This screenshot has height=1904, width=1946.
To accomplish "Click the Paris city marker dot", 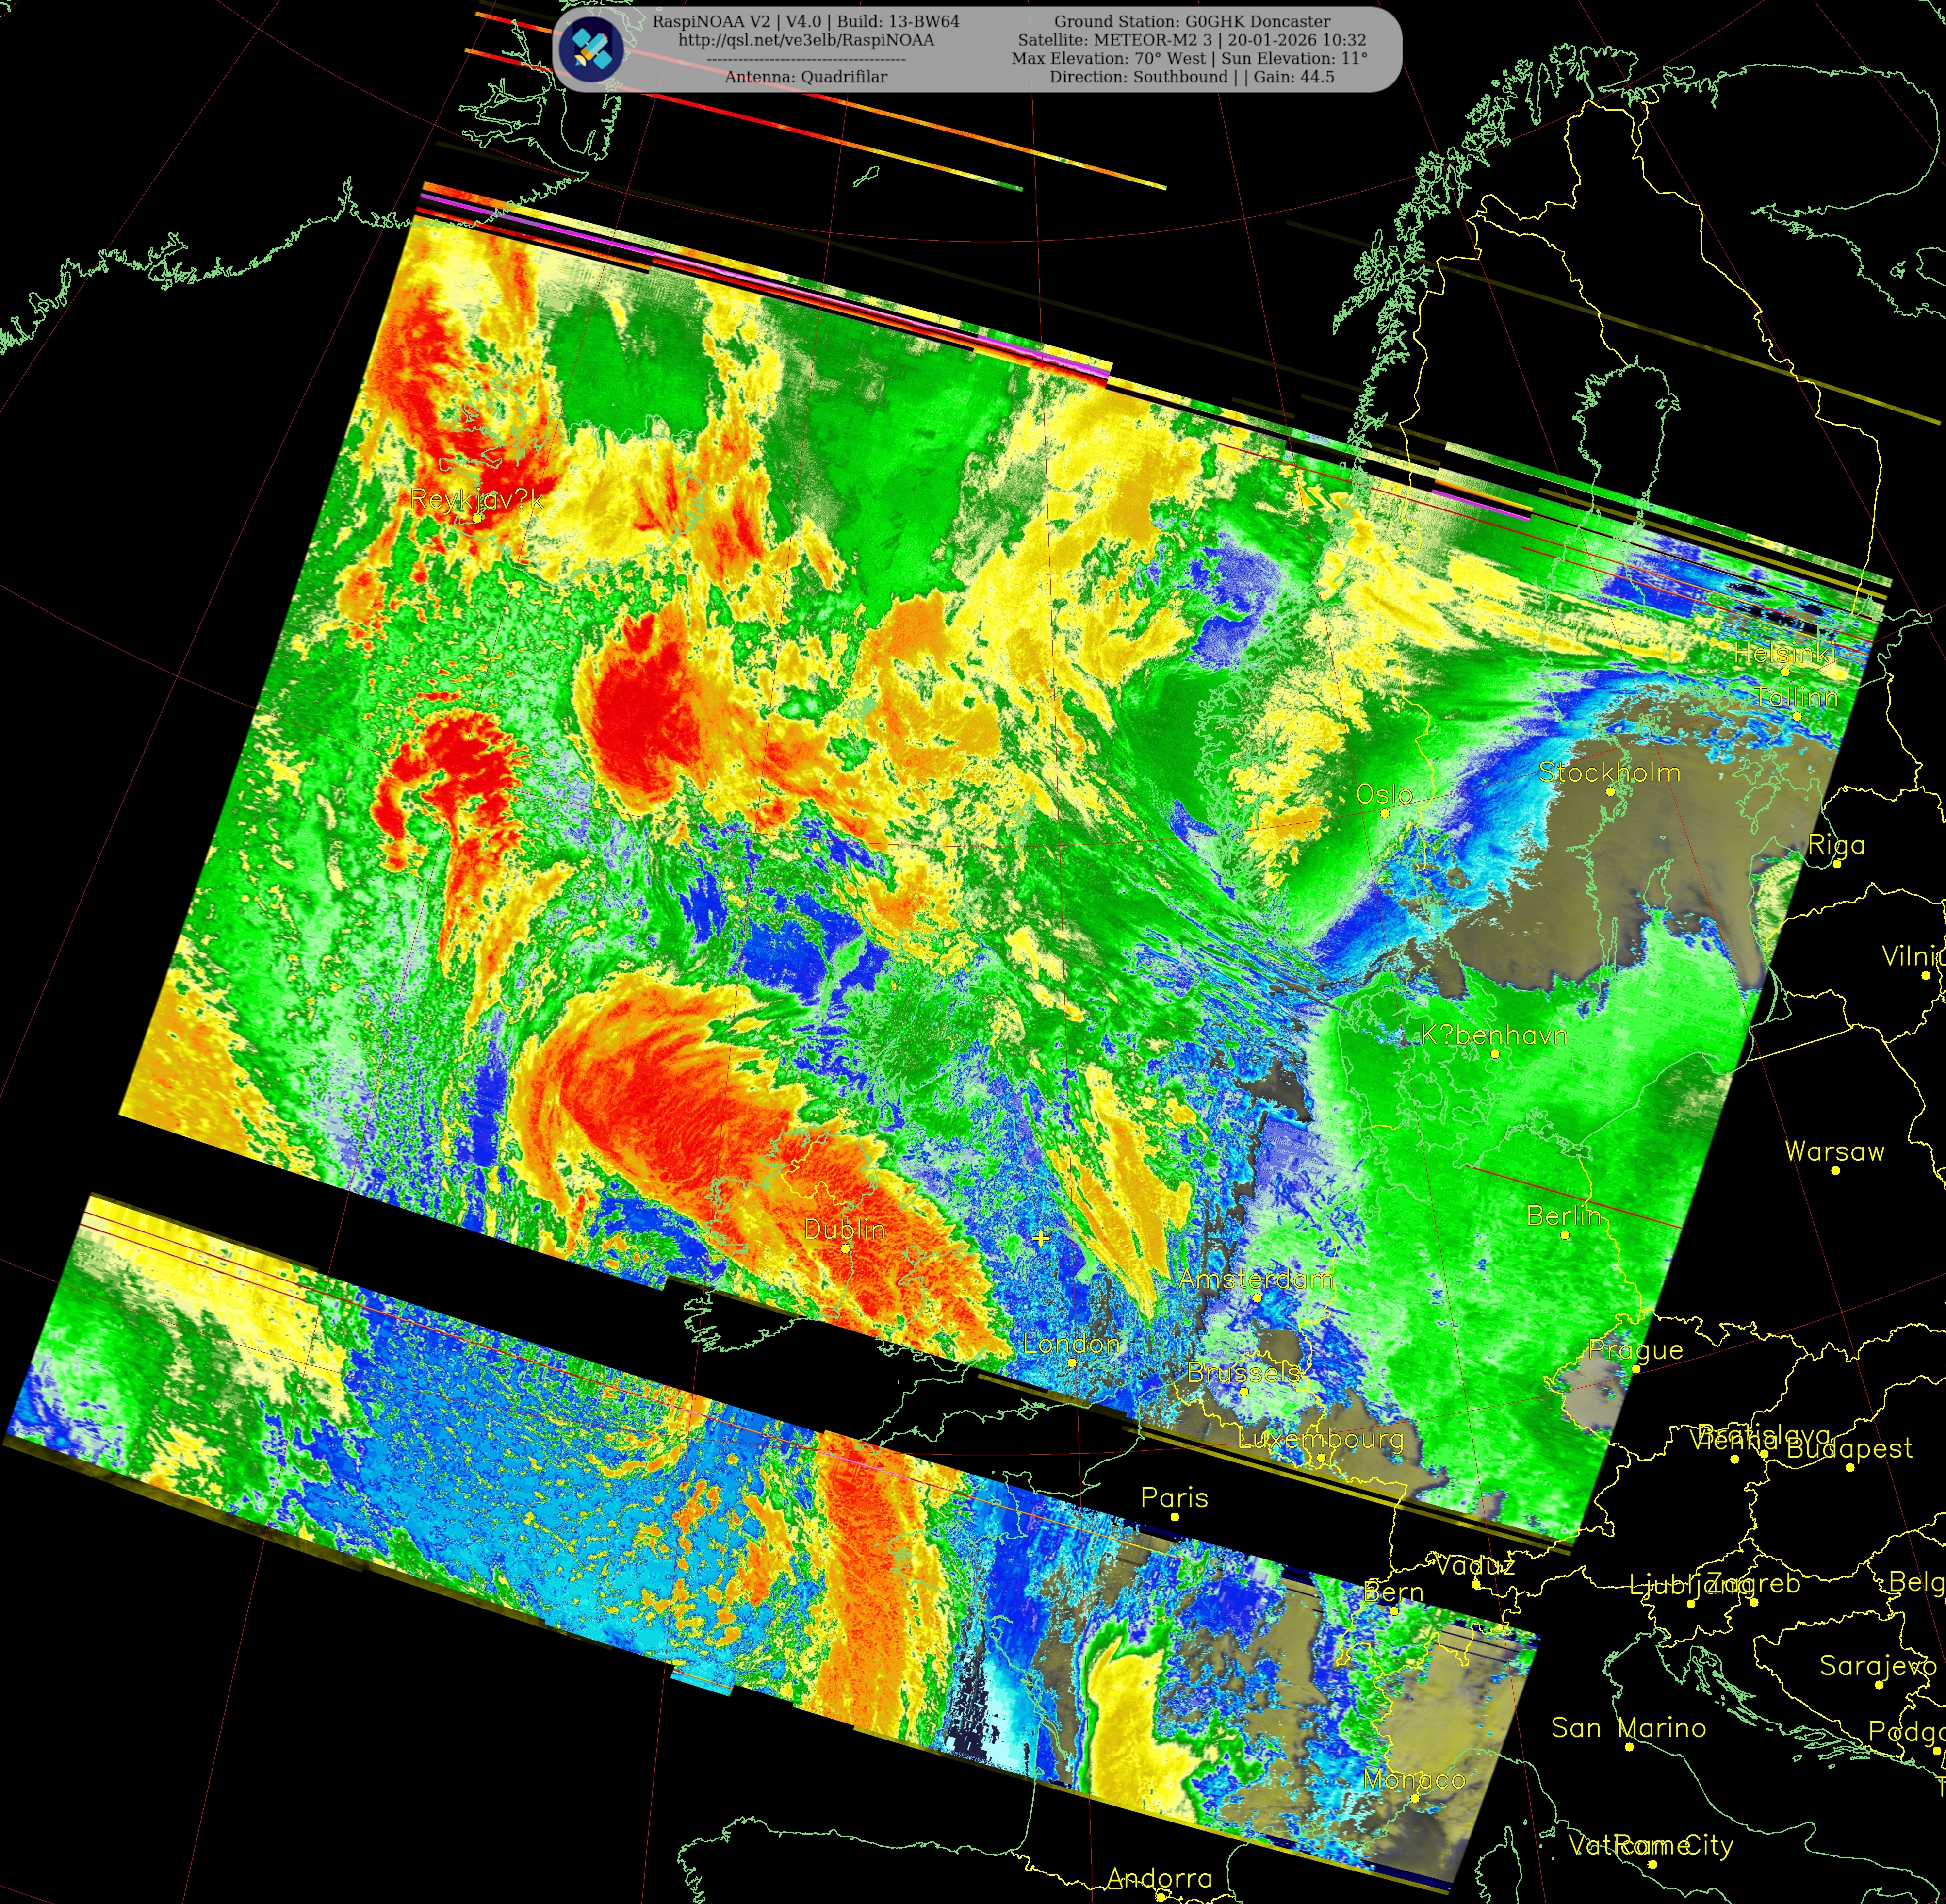I will click(1175, 1517).
